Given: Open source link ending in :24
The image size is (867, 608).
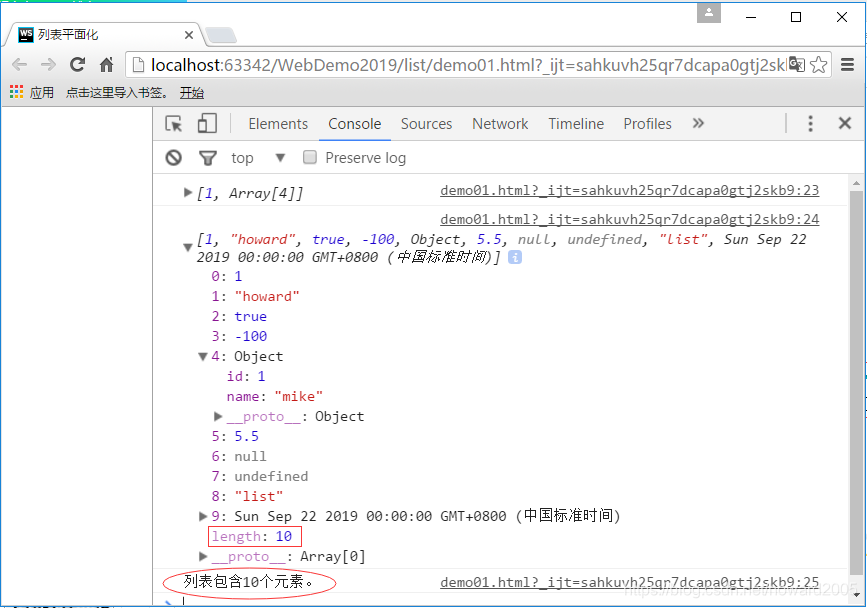Looking at the screenshot, I should [x=630, y=220].
